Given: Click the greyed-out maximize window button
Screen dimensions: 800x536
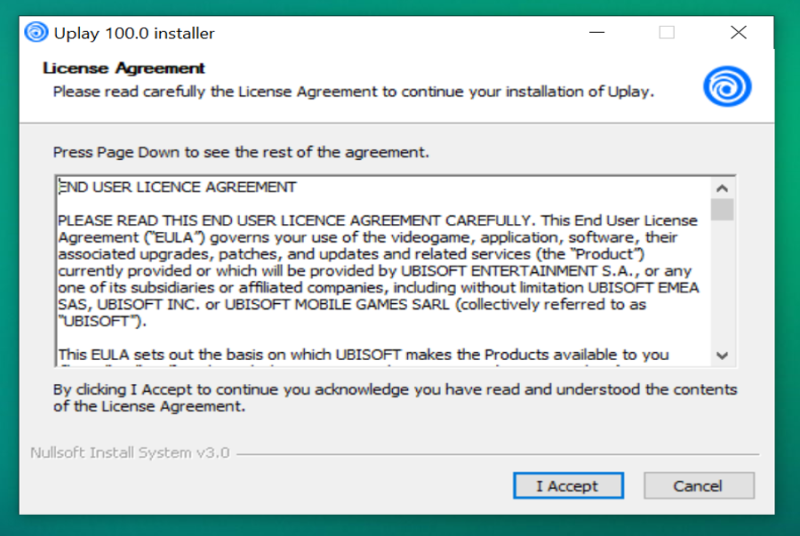Looking at the screenshot, I should (x=666, y=33).
